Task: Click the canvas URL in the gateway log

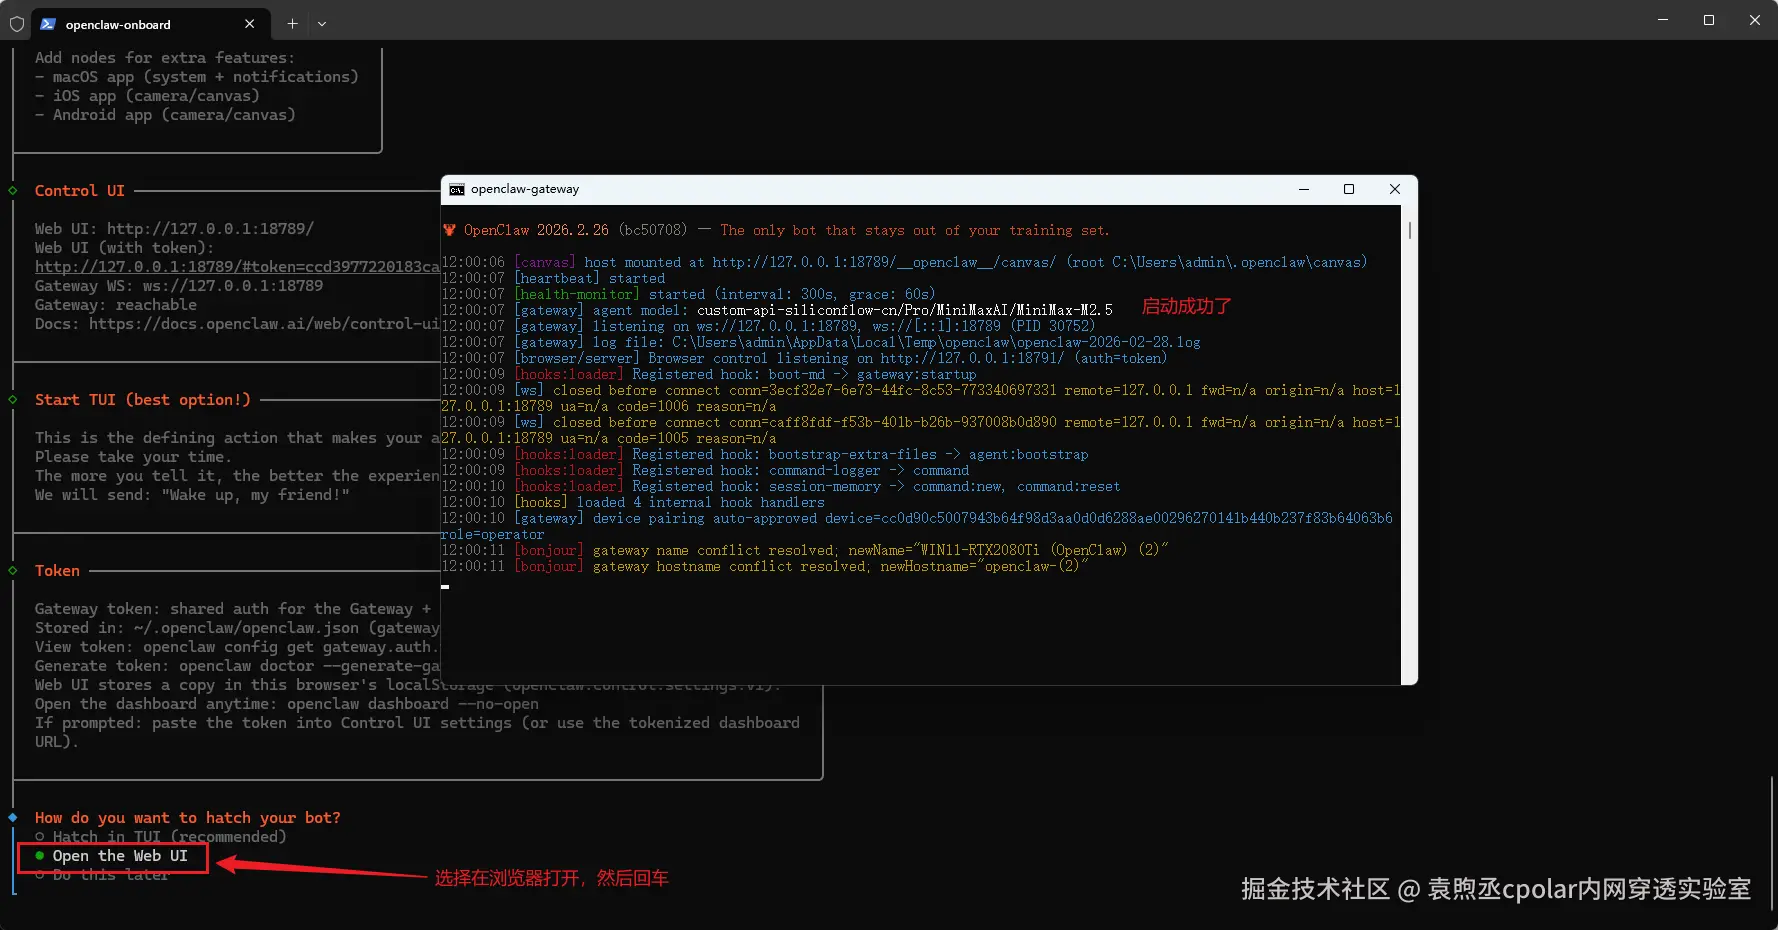Action: click(x=884, y=262)
